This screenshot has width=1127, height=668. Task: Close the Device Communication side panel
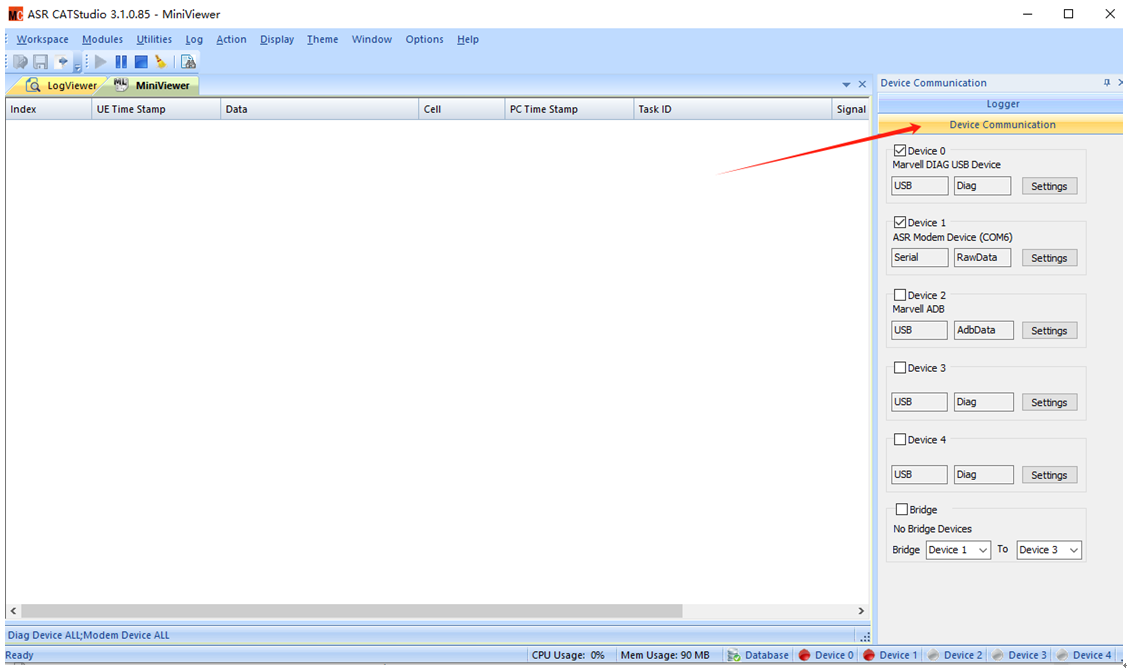(1121, 83)
